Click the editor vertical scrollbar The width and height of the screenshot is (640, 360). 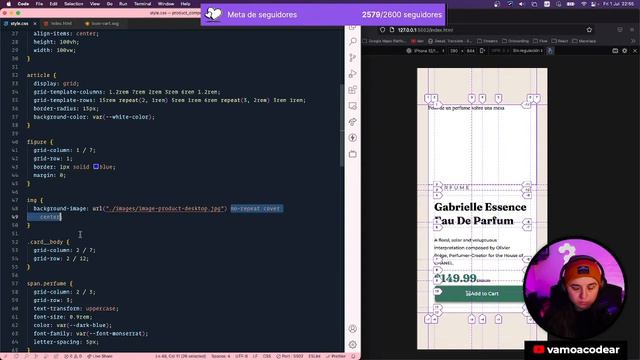(x=342, y=125)
